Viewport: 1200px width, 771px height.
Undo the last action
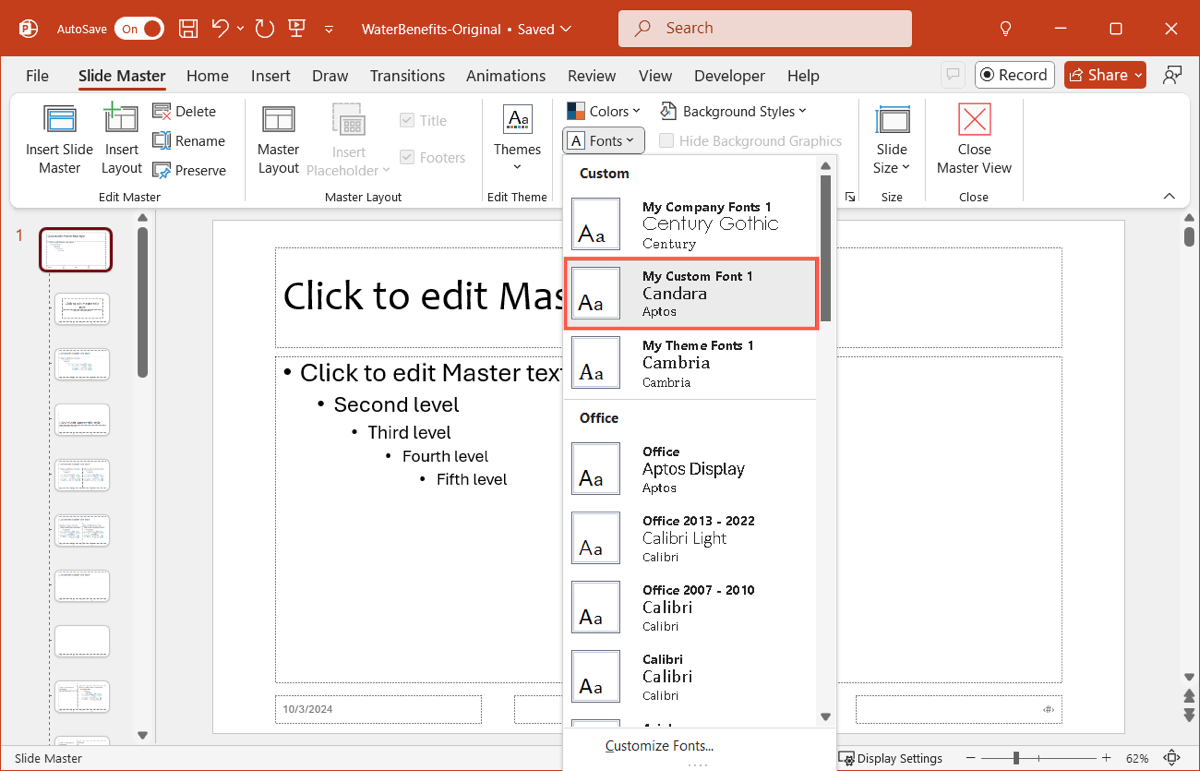[221, 29]
